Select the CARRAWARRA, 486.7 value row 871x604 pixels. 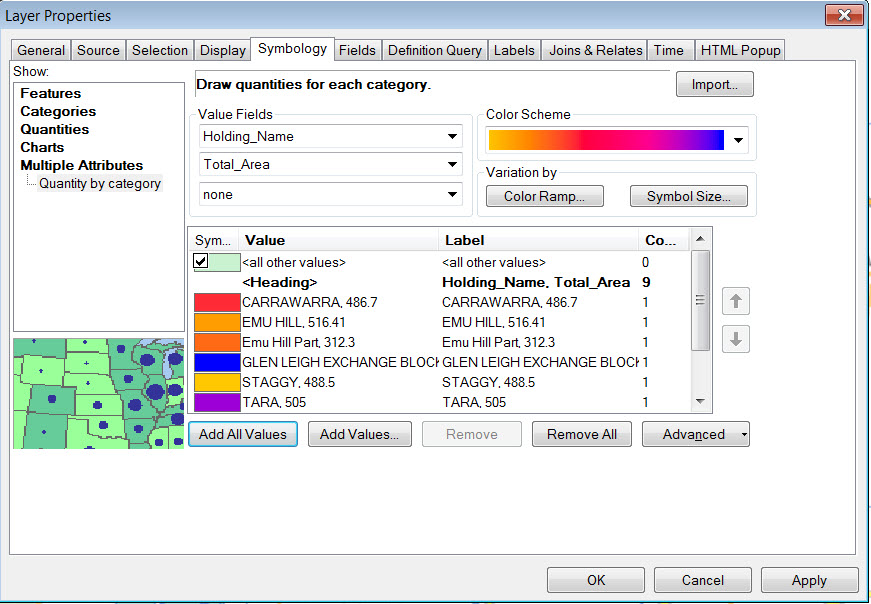click(310, 302)
